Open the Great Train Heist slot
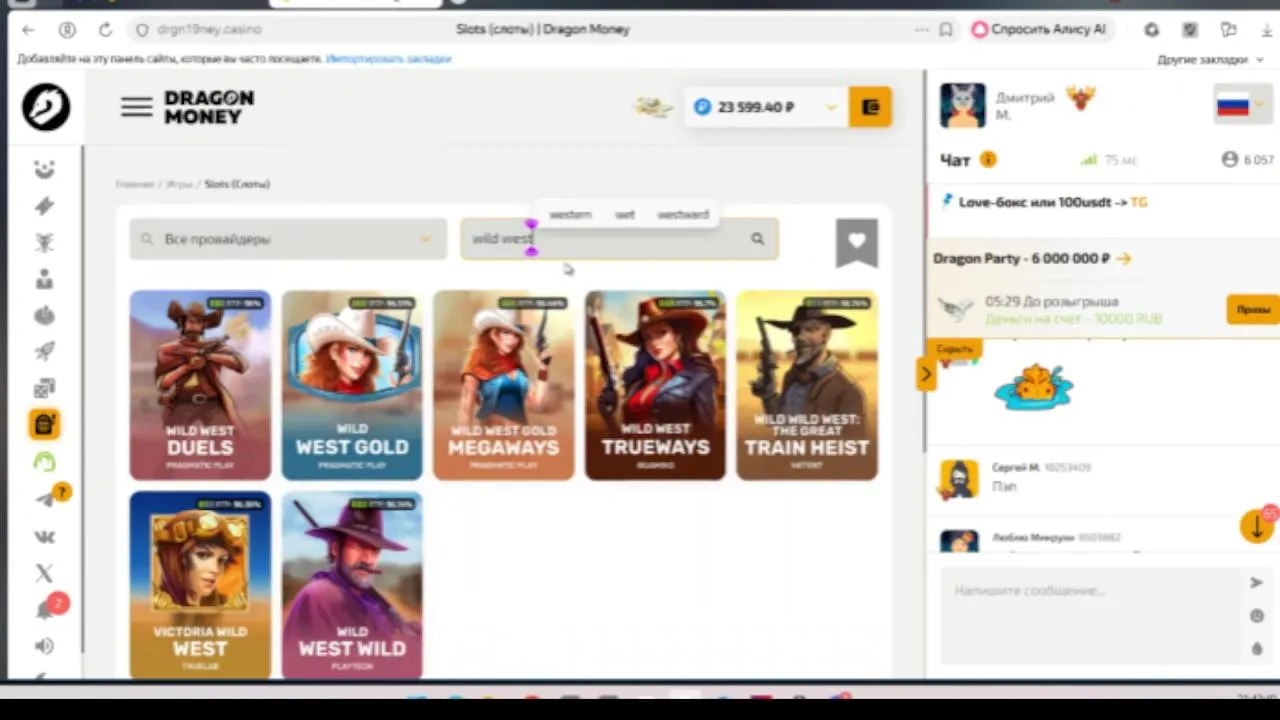The width and height of the screenshot is (1280, 720). (x=807, y=385)
